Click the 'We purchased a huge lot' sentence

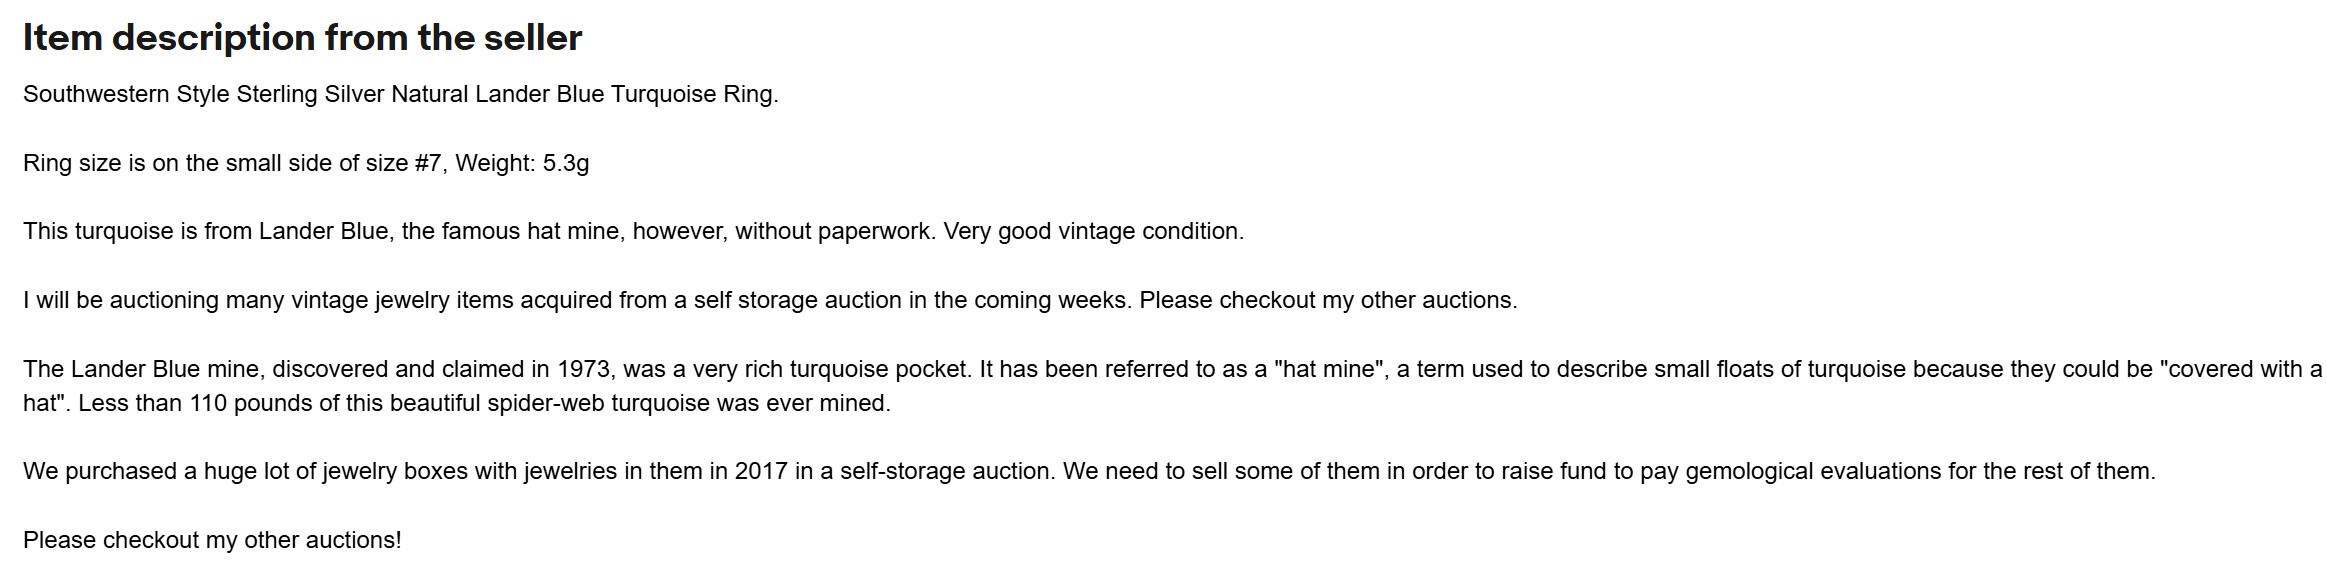pos(539,471)
